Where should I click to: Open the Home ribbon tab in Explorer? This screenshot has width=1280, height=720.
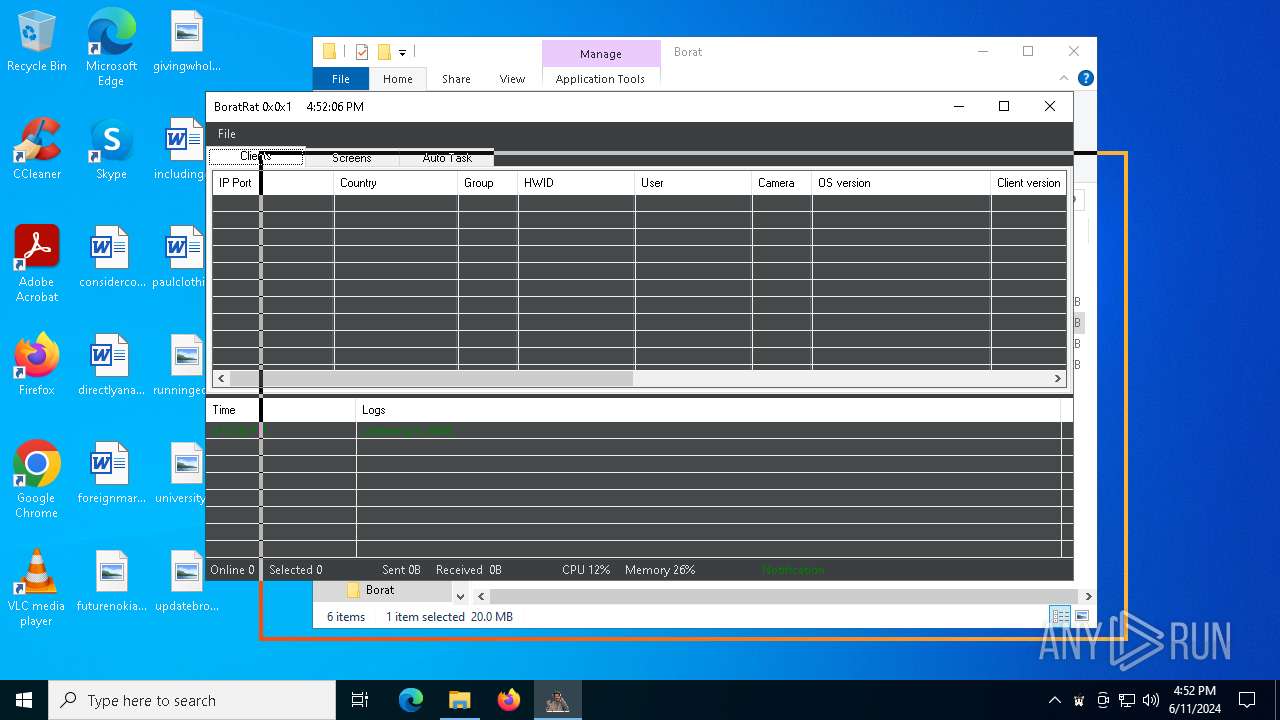click(x=398, y=79)
